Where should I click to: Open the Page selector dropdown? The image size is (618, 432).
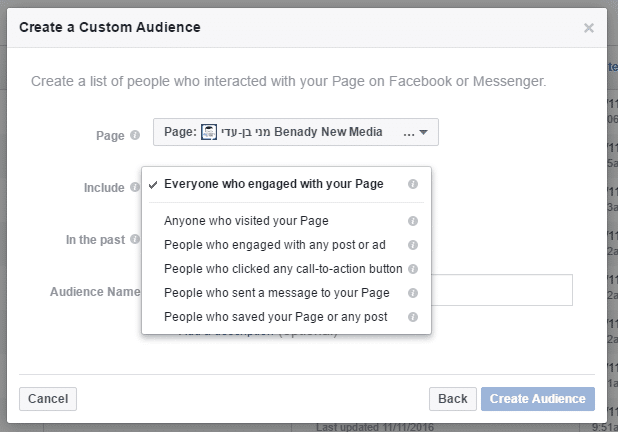296,132
